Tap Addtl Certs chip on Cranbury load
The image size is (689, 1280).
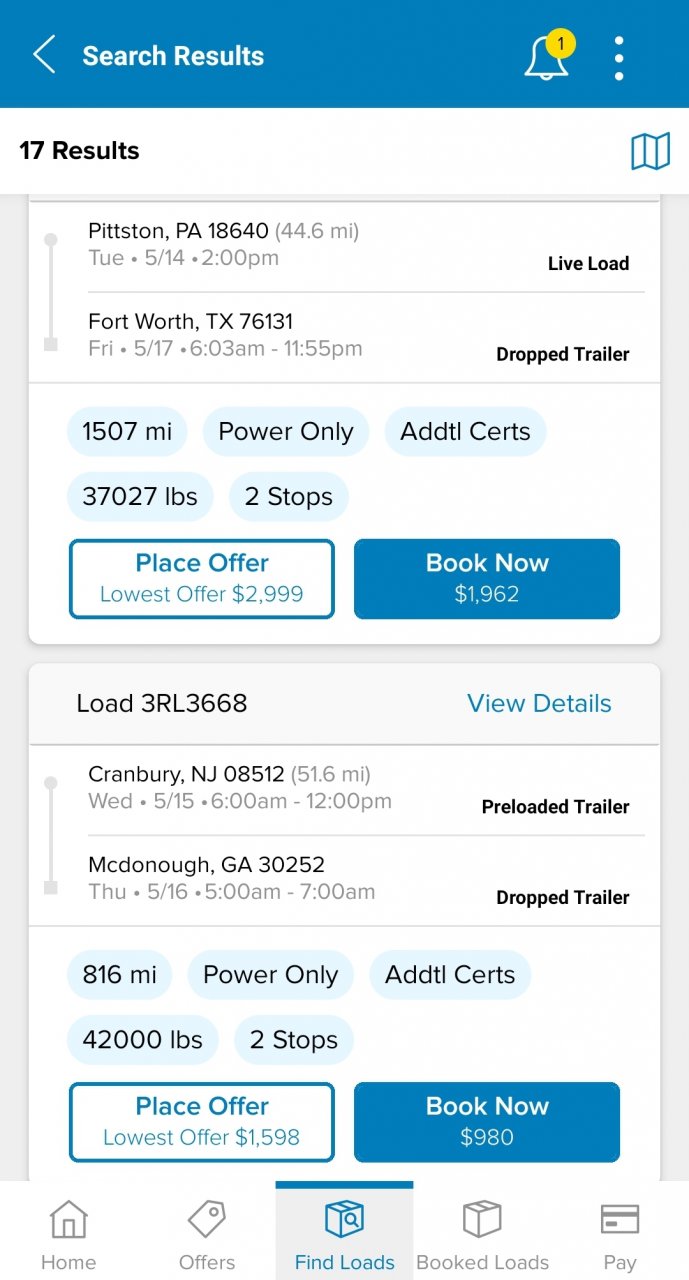450,975
